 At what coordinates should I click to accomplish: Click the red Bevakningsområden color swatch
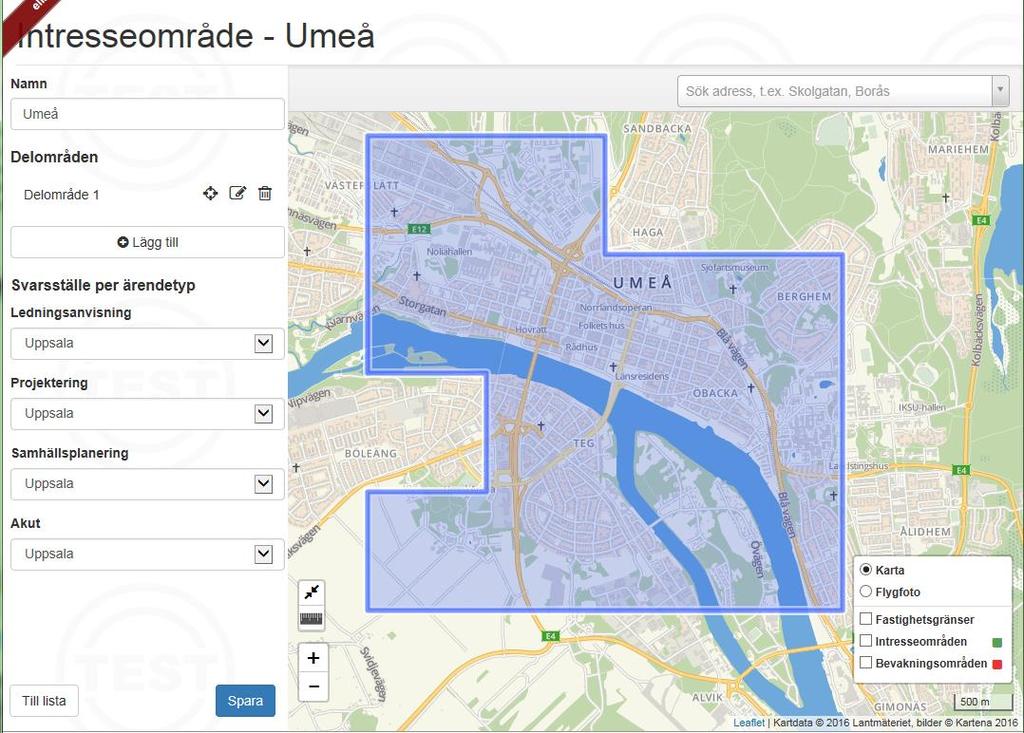coord(997,664)
